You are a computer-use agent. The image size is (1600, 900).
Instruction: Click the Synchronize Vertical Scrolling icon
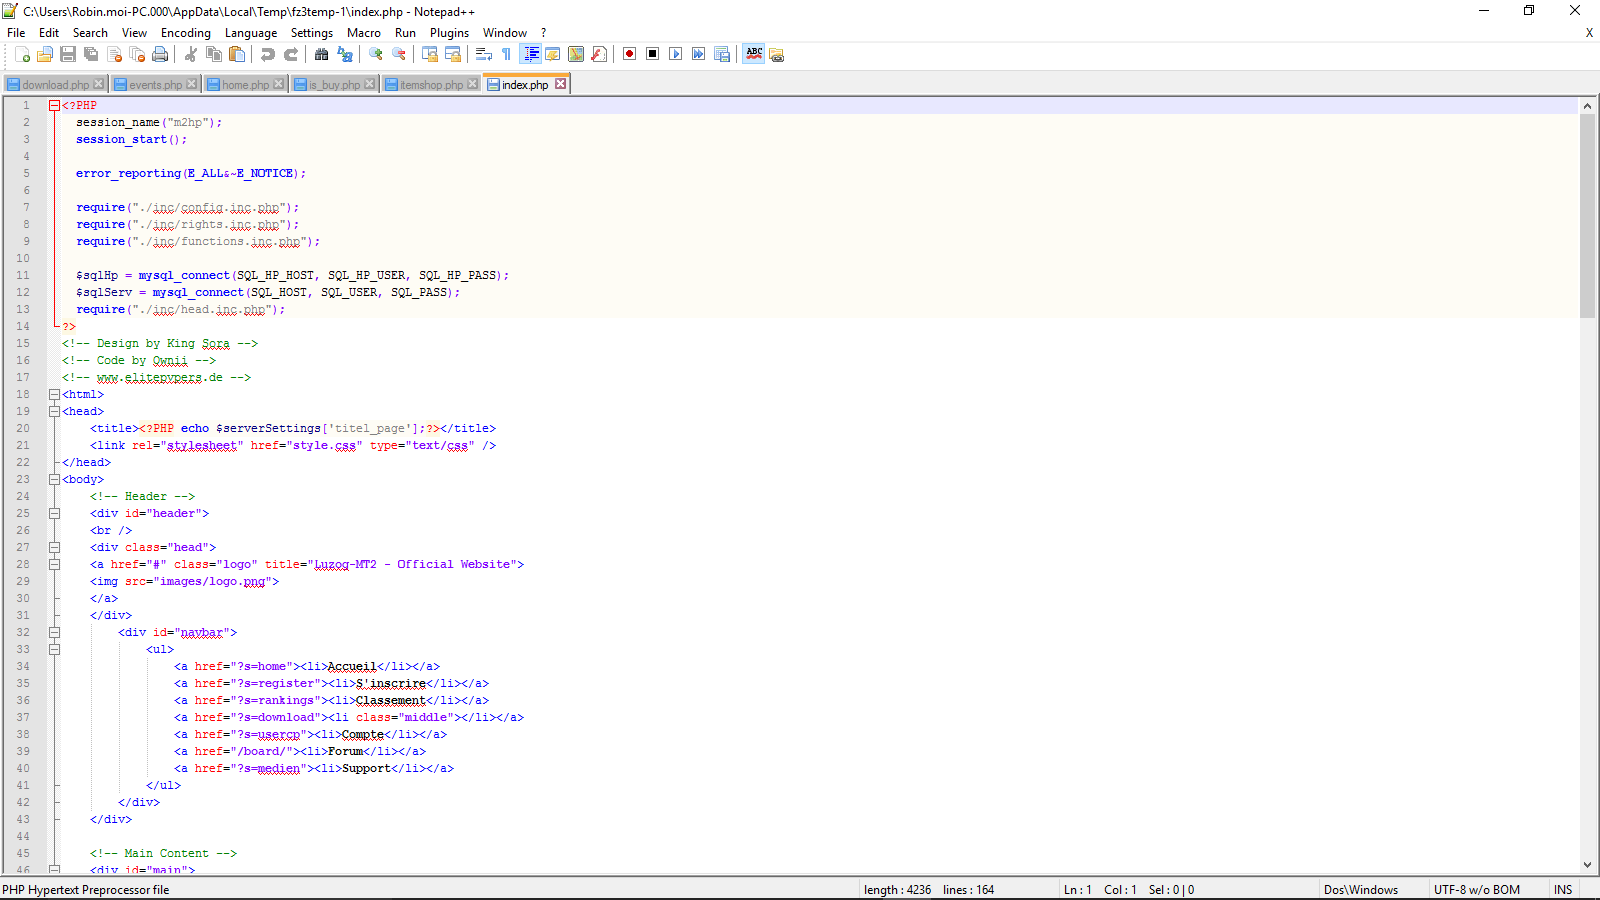click(429, 54)
